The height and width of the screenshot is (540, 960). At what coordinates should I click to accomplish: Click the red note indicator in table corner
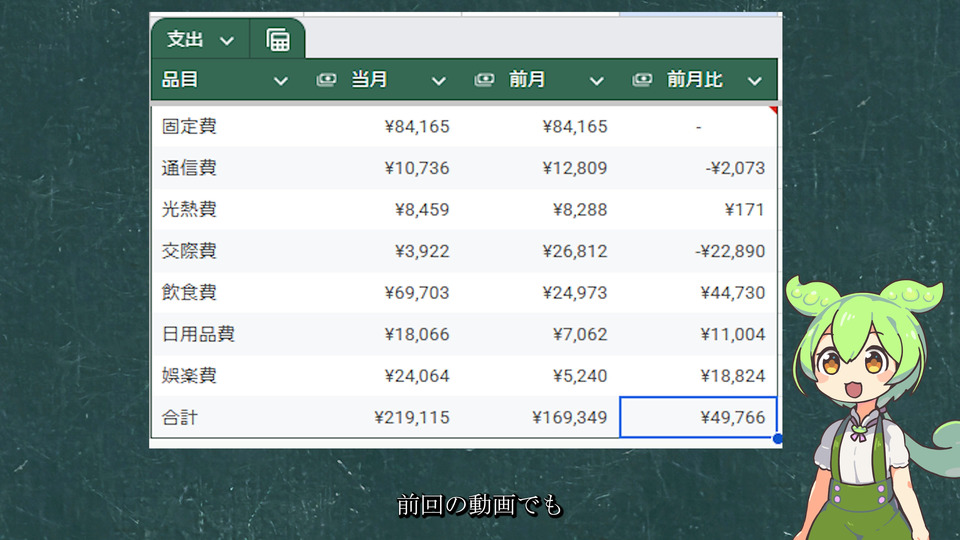point(773,110)
